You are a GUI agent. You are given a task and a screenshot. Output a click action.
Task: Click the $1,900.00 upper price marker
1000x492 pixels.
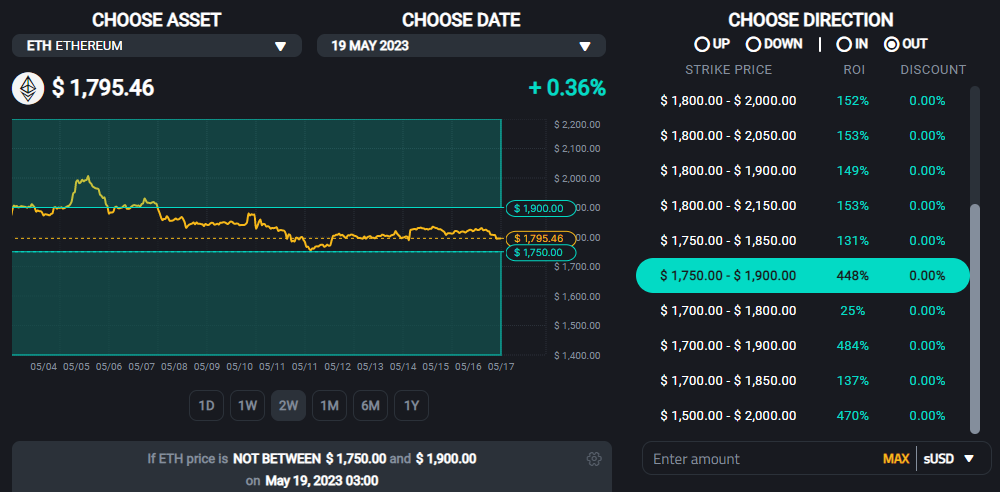540,208
